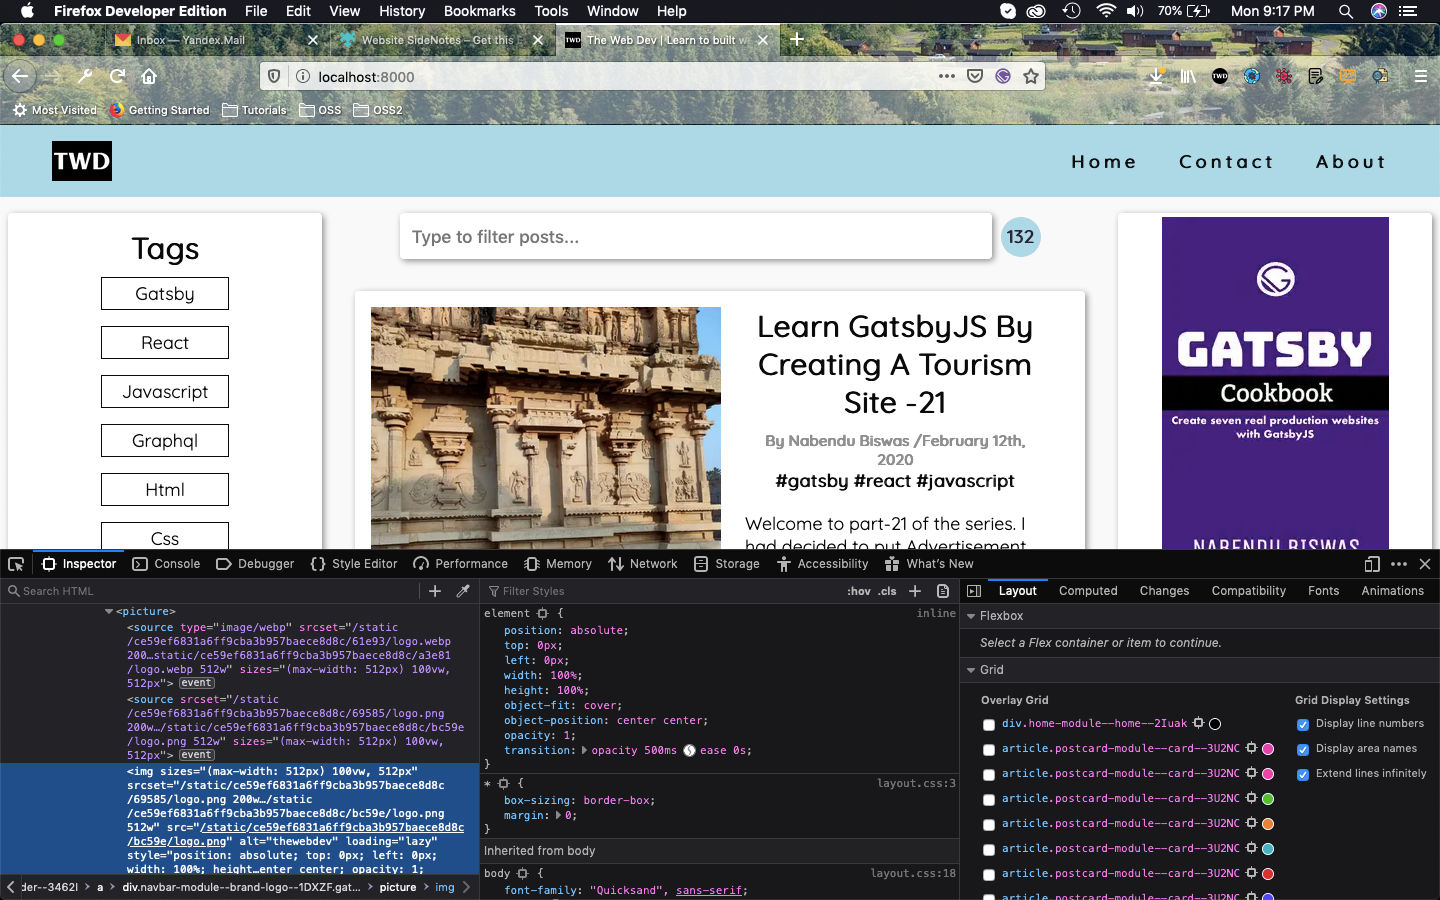The width and height of the screenshot is (1440, 900).
Task: Save the page to Pocket
Action: [975, 76]
